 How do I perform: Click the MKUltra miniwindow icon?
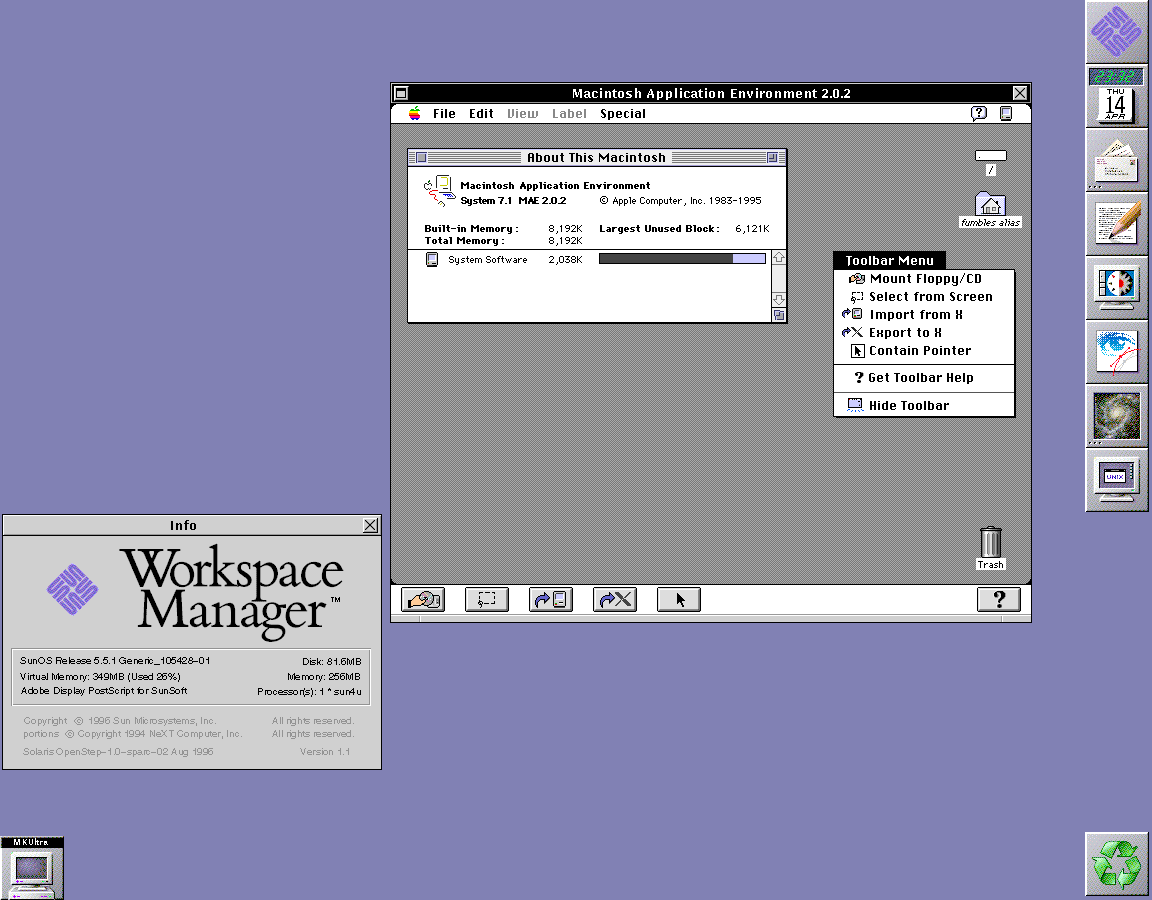click(32, 868)
